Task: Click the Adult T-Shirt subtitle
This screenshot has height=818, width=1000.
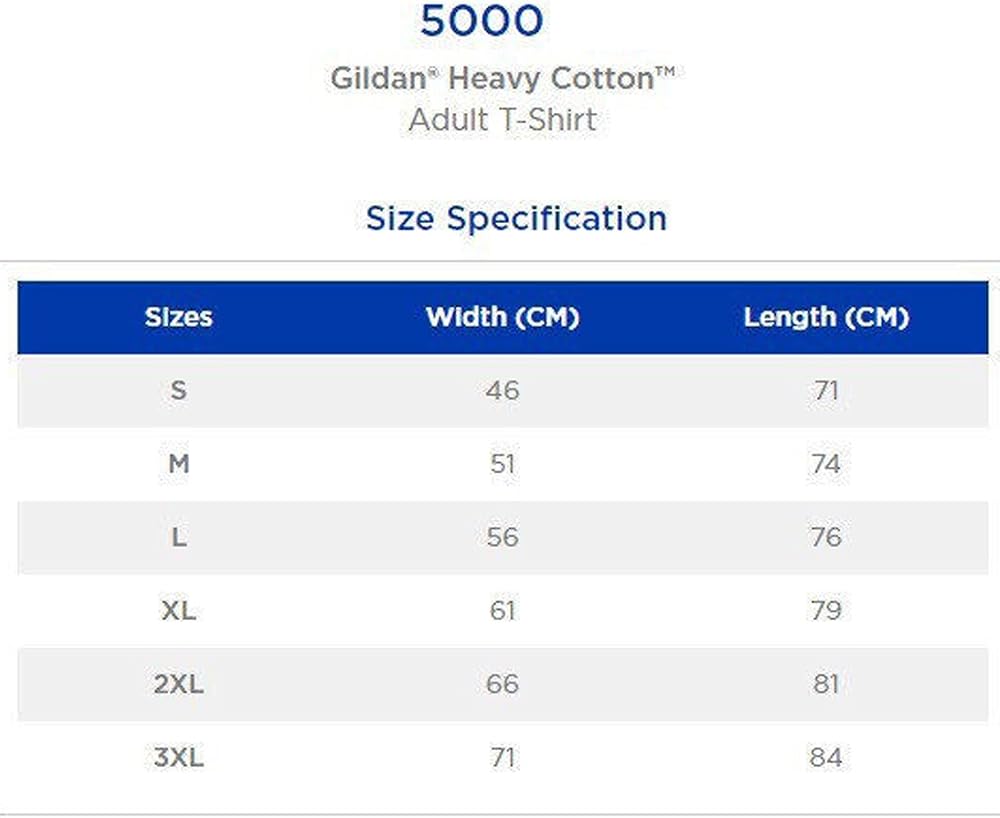Action: click(x=503, y=120)
